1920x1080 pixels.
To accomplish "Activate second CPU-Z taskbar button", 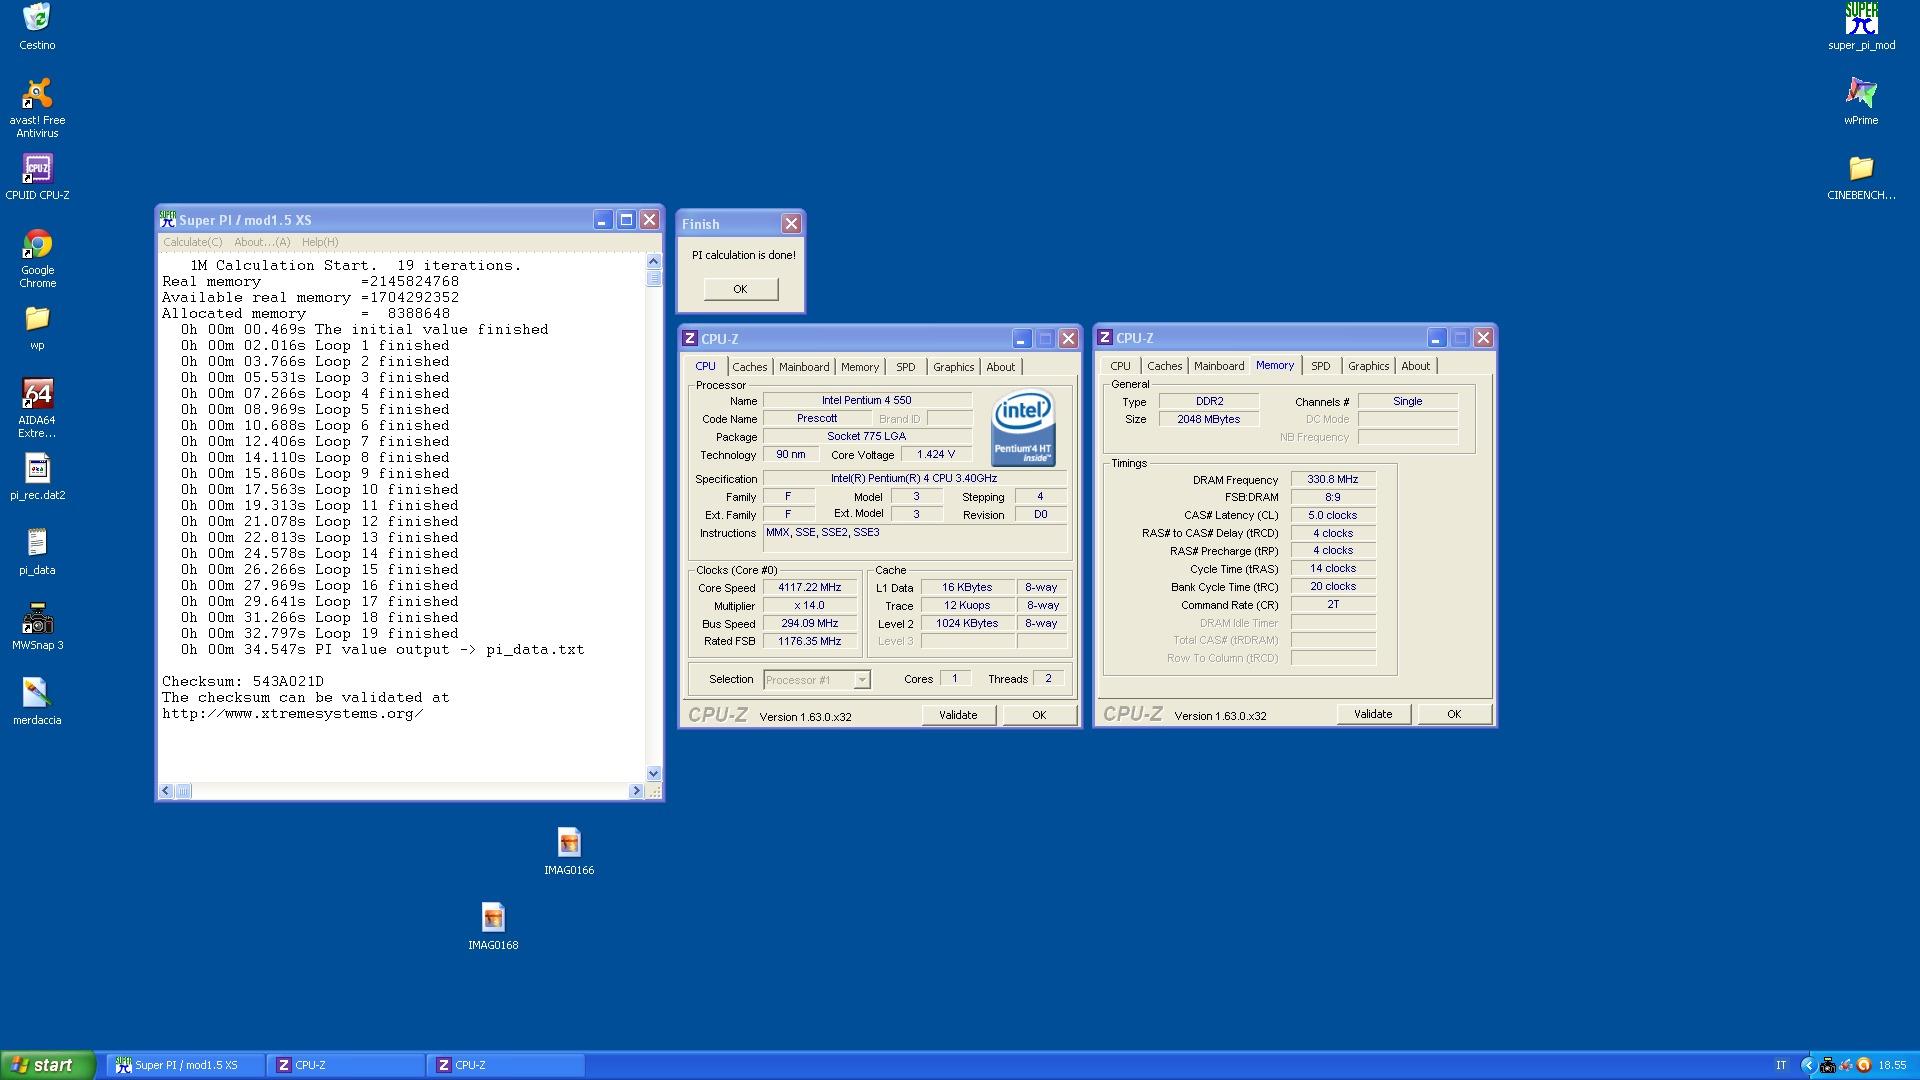I will tap(506, 1065).
